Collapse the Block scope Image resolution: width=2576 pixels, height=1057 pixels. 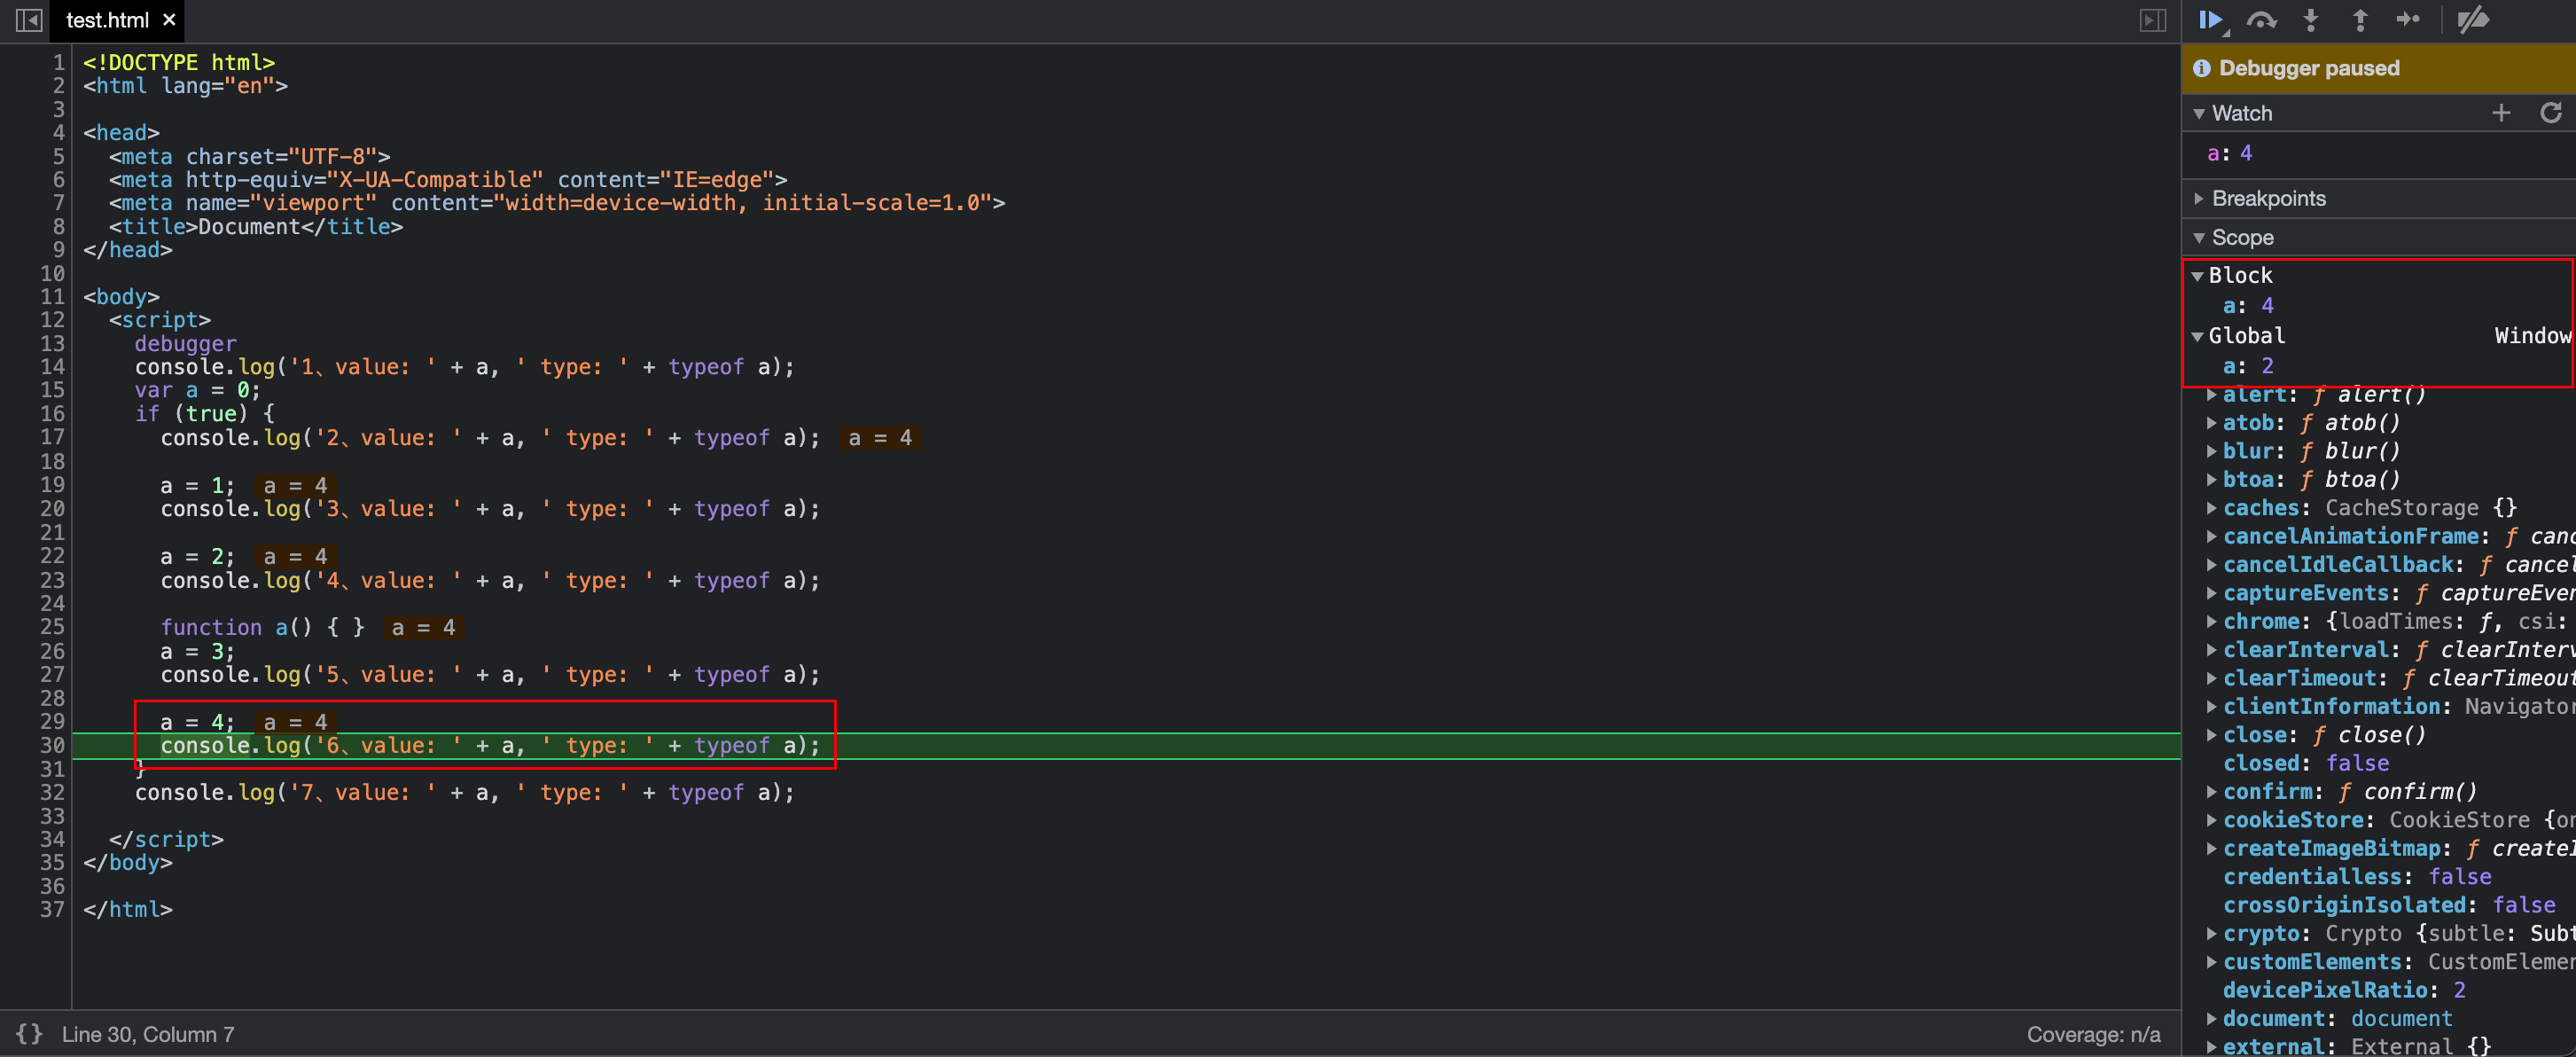coord(2197,276)
